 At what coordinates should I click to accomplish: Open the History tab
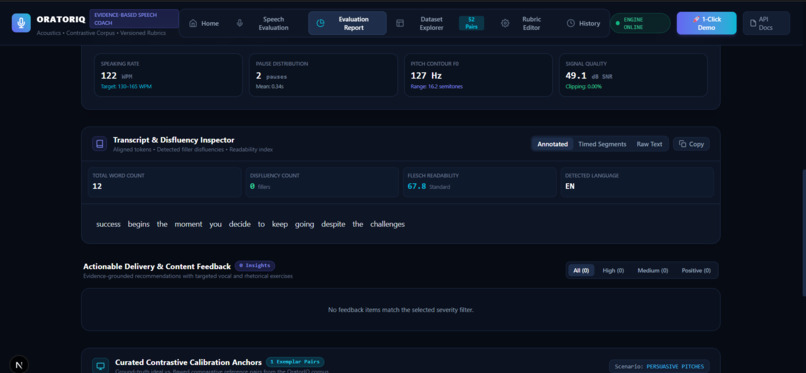[x=583, y=23]
